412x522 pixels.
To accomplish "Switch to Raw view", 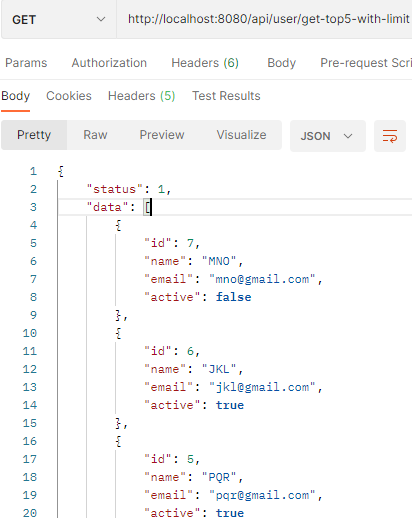I will point(95,135).
